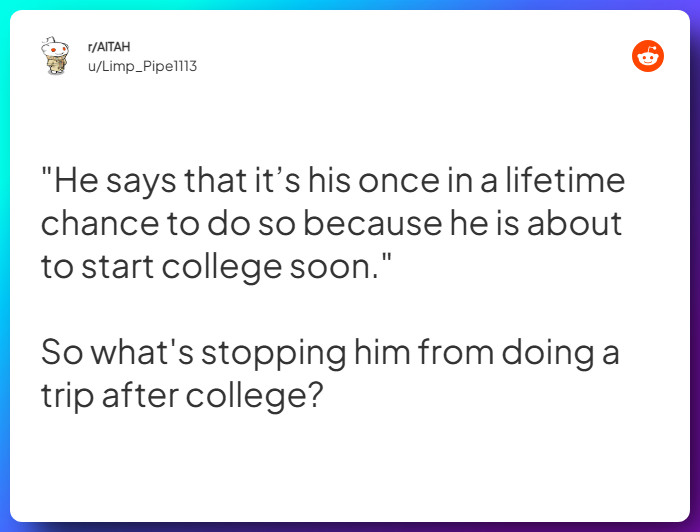This screenshot has width=700, height=532.
Task: Open the r/AITAH subreddit link
Action: [x=109, y=47]
